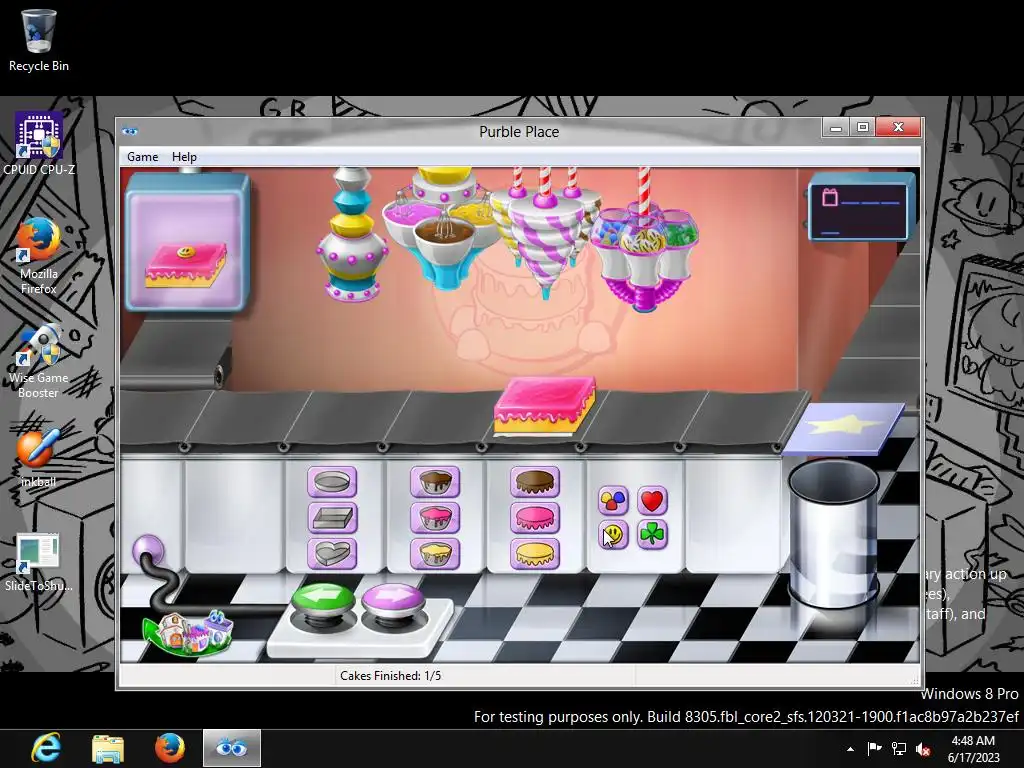Click the target cake order display screen
The image size is (1024, 768).
tap(187, 241)
